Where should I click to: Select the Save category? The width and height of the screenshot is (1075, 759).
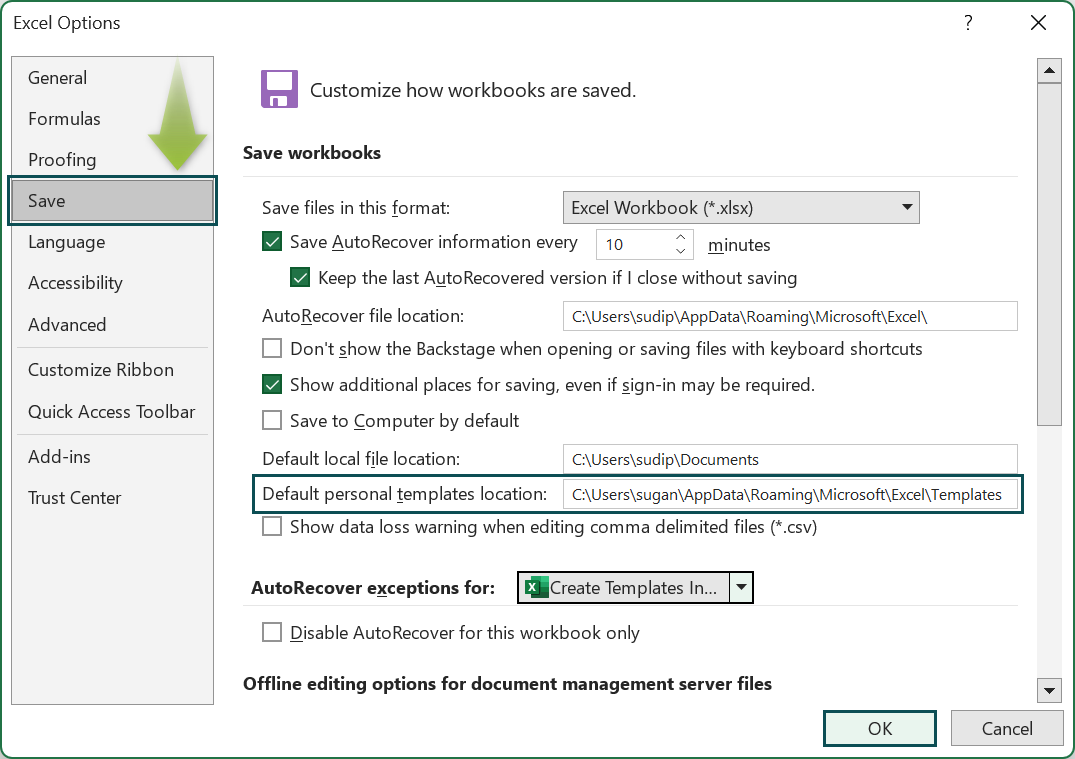point(112,201)
